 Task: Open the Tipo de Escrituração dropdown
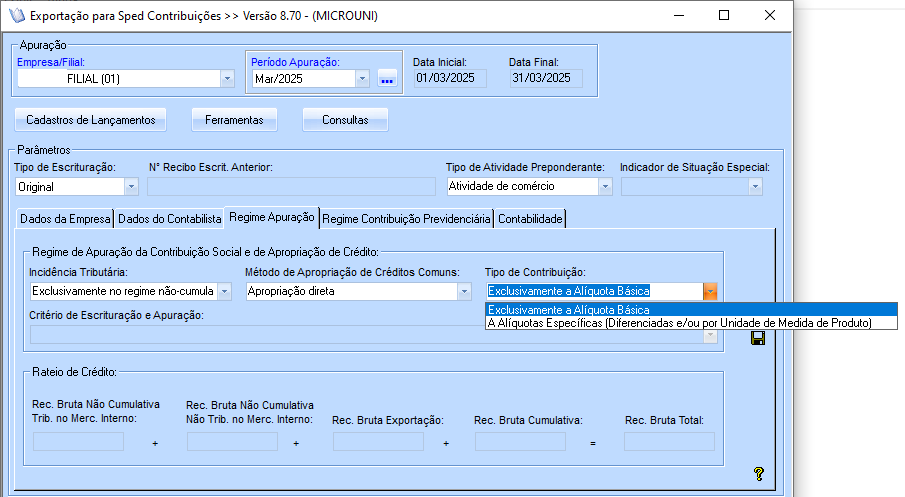pos(132,187)
